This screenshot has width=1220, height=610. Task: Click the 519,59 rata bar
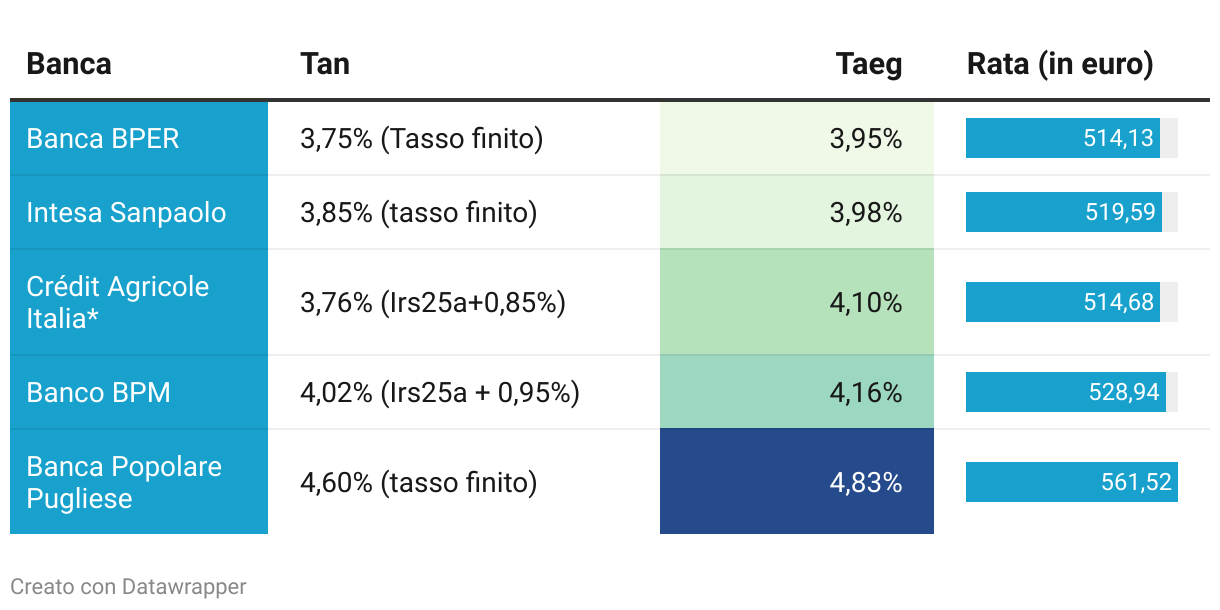[x=1064, y=212]
